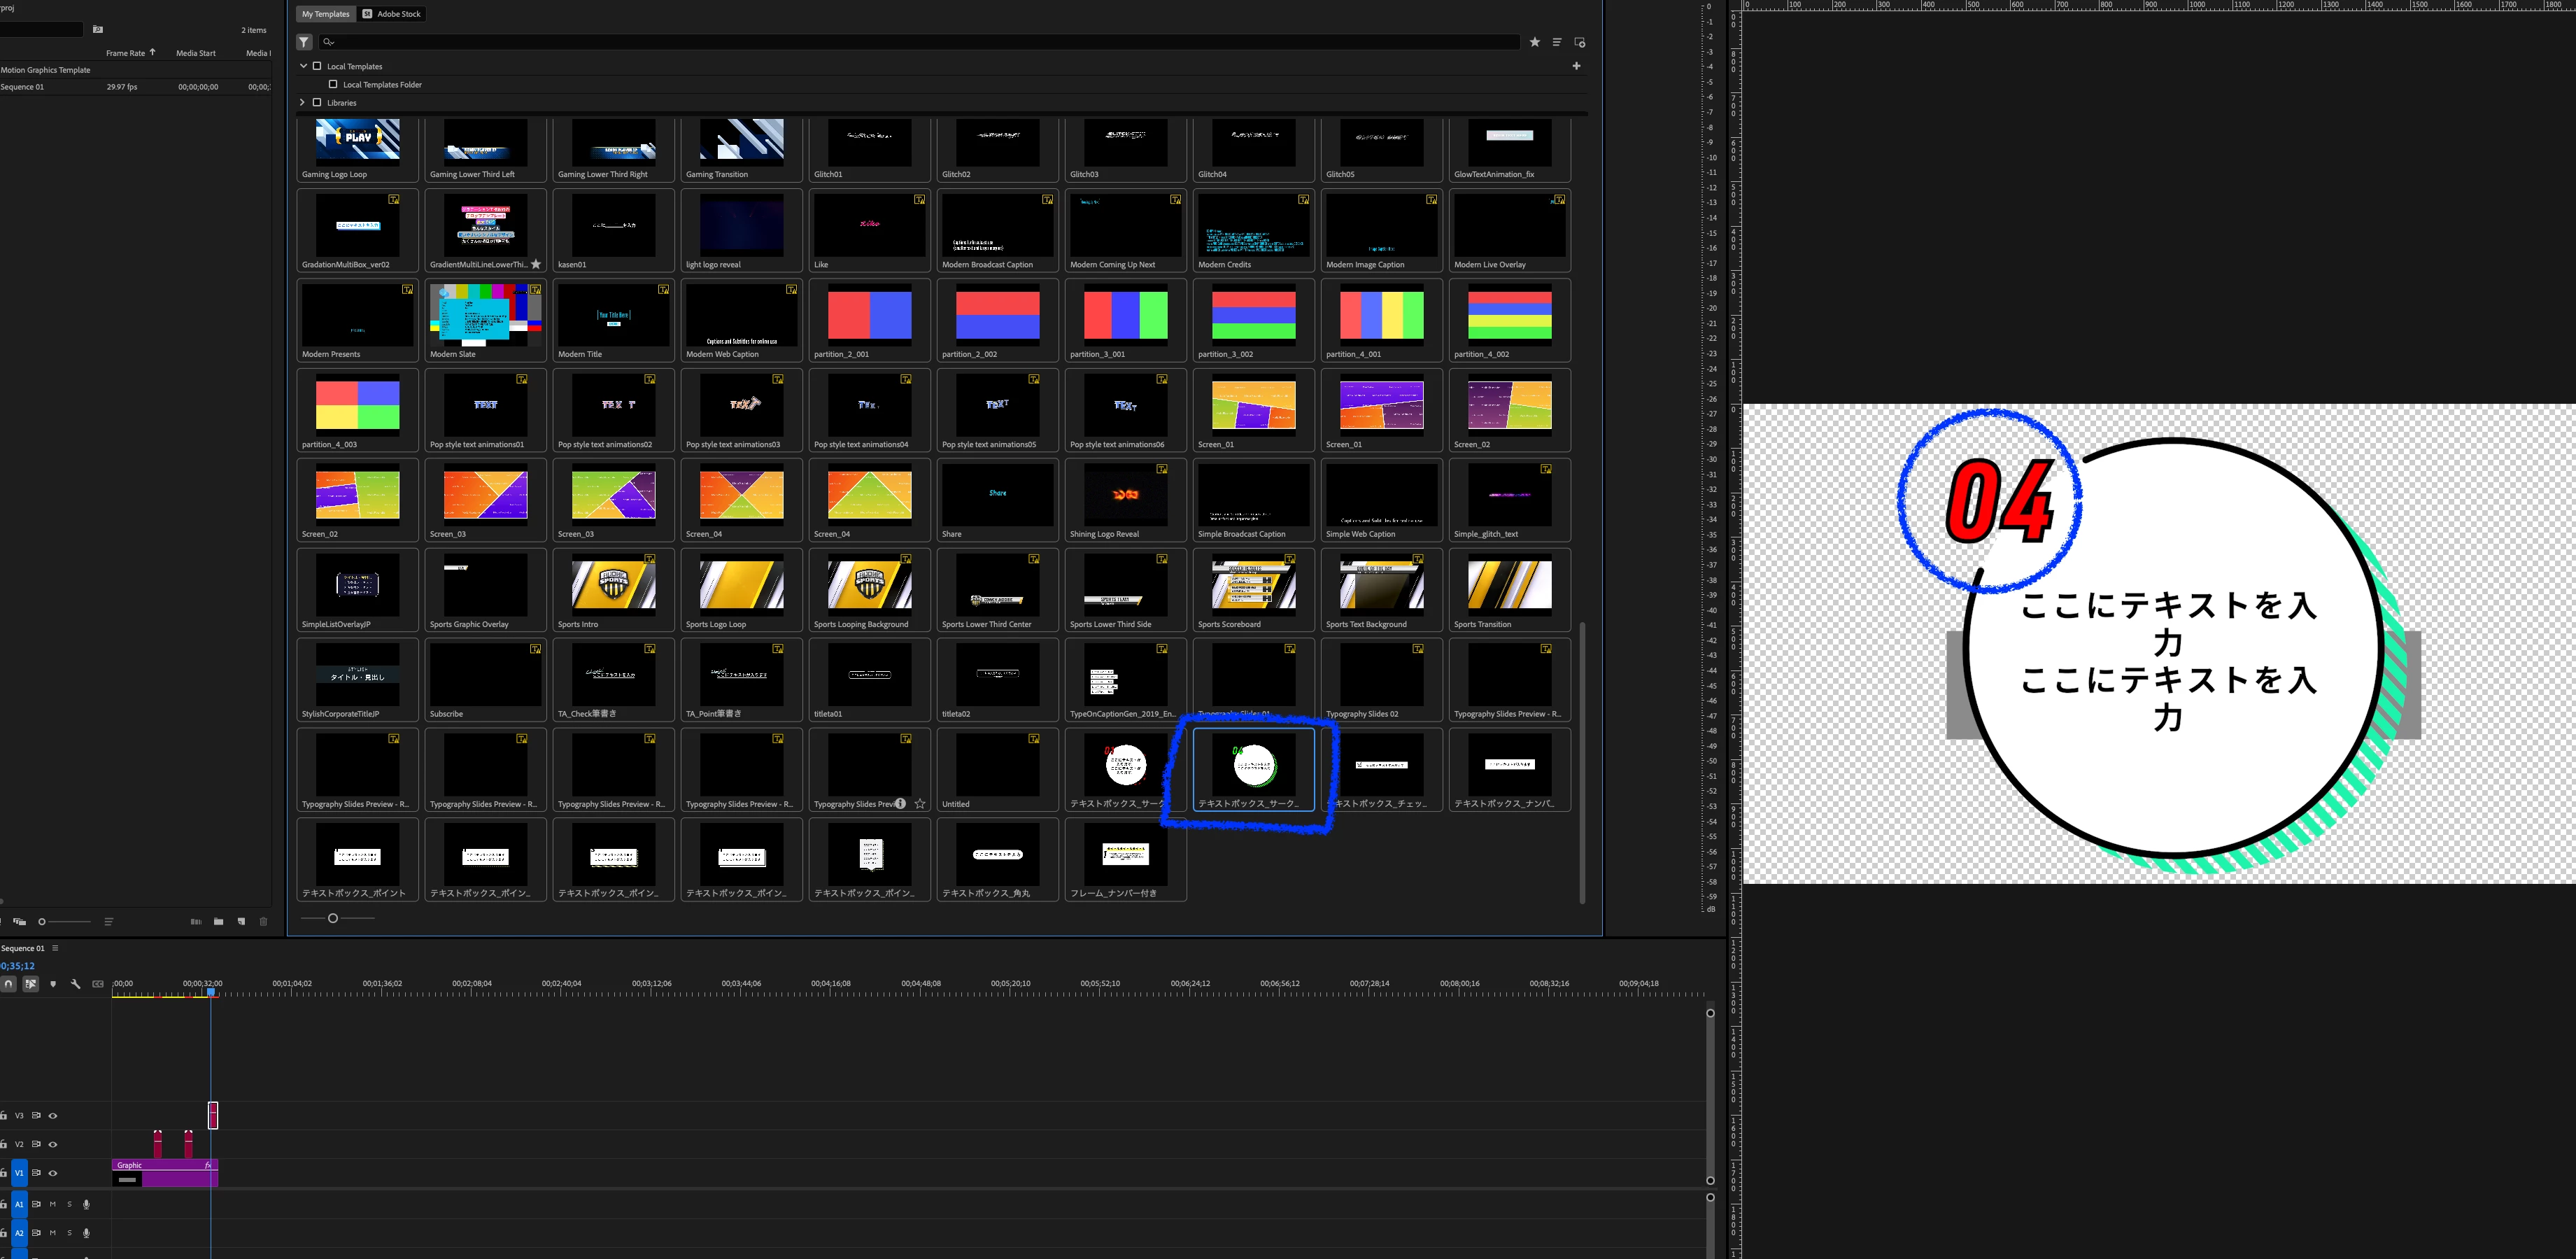This screenshot has height=1259, width=2576.
Task: Click the project panel trash icon
Action: pos(264,922)
